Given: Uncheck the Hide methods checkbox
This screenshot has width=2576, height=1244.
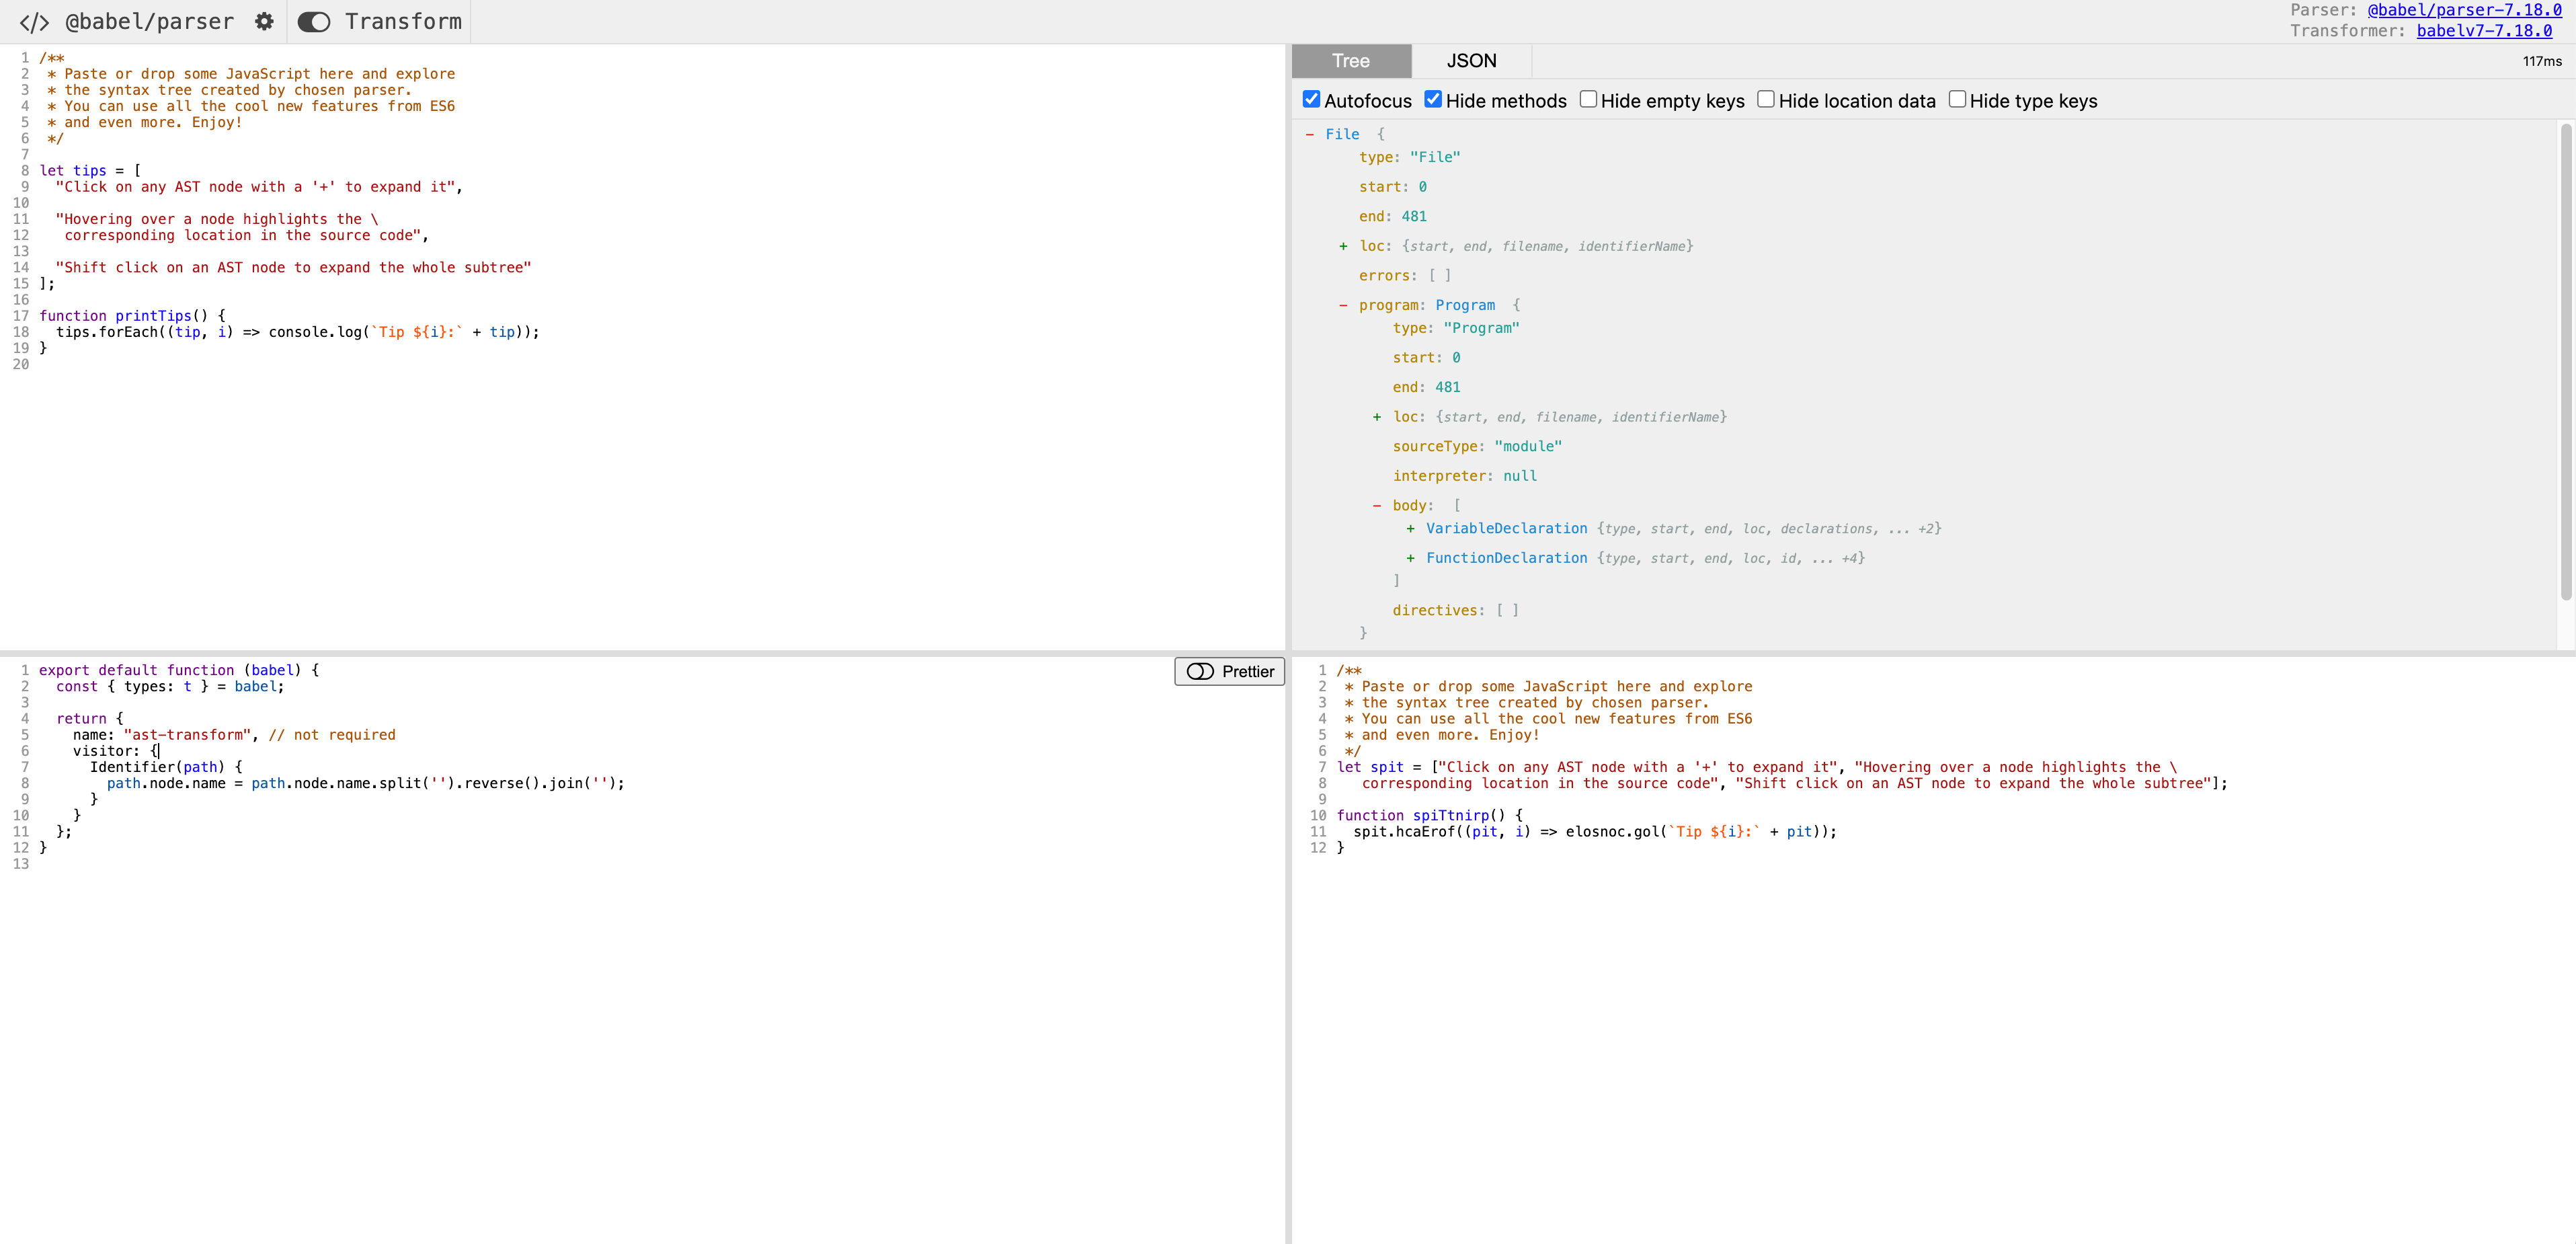Looking at the screenshot, I should [1433, 99].
